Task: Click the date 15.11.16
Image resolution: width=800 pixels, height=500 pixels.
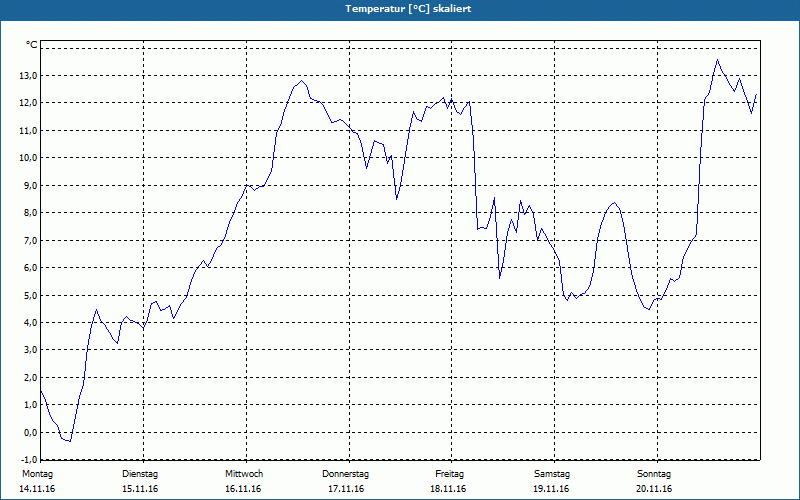Action: point(140,489)
